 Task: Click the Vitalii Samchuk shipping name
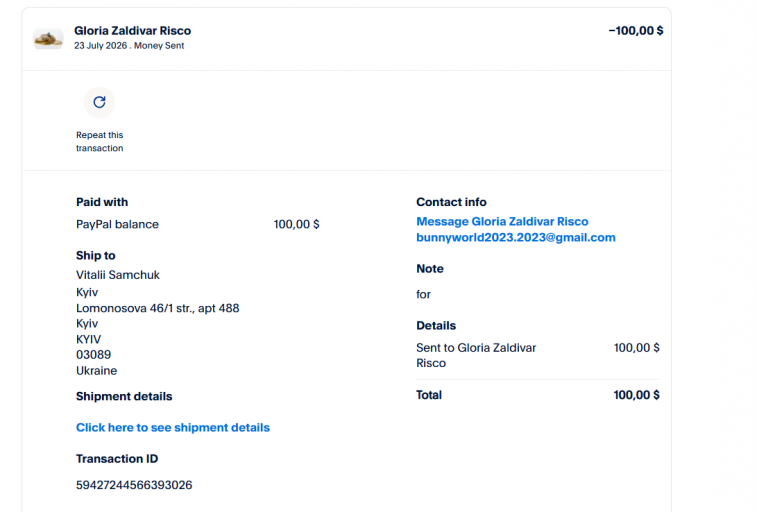118,275
